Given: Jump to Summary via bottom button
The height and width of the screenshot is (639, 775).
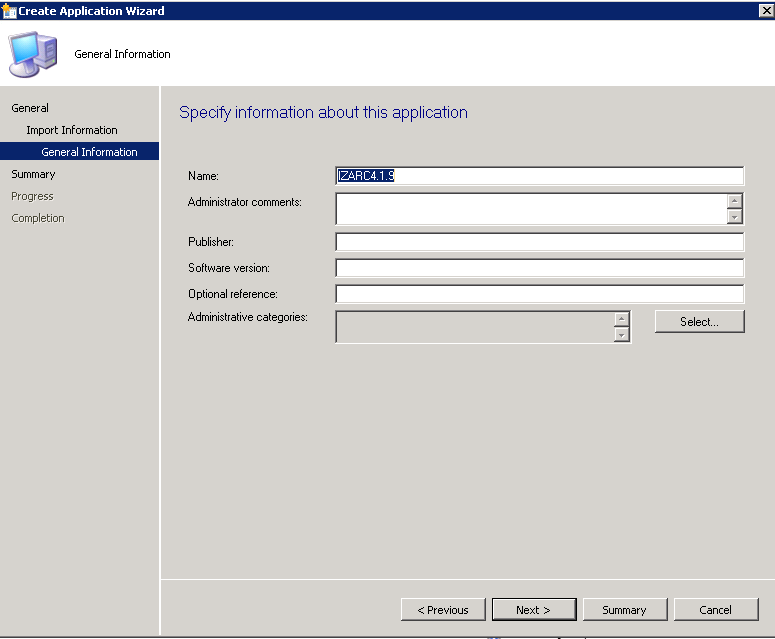Looking at the screenshot, I should pos(625,610).
